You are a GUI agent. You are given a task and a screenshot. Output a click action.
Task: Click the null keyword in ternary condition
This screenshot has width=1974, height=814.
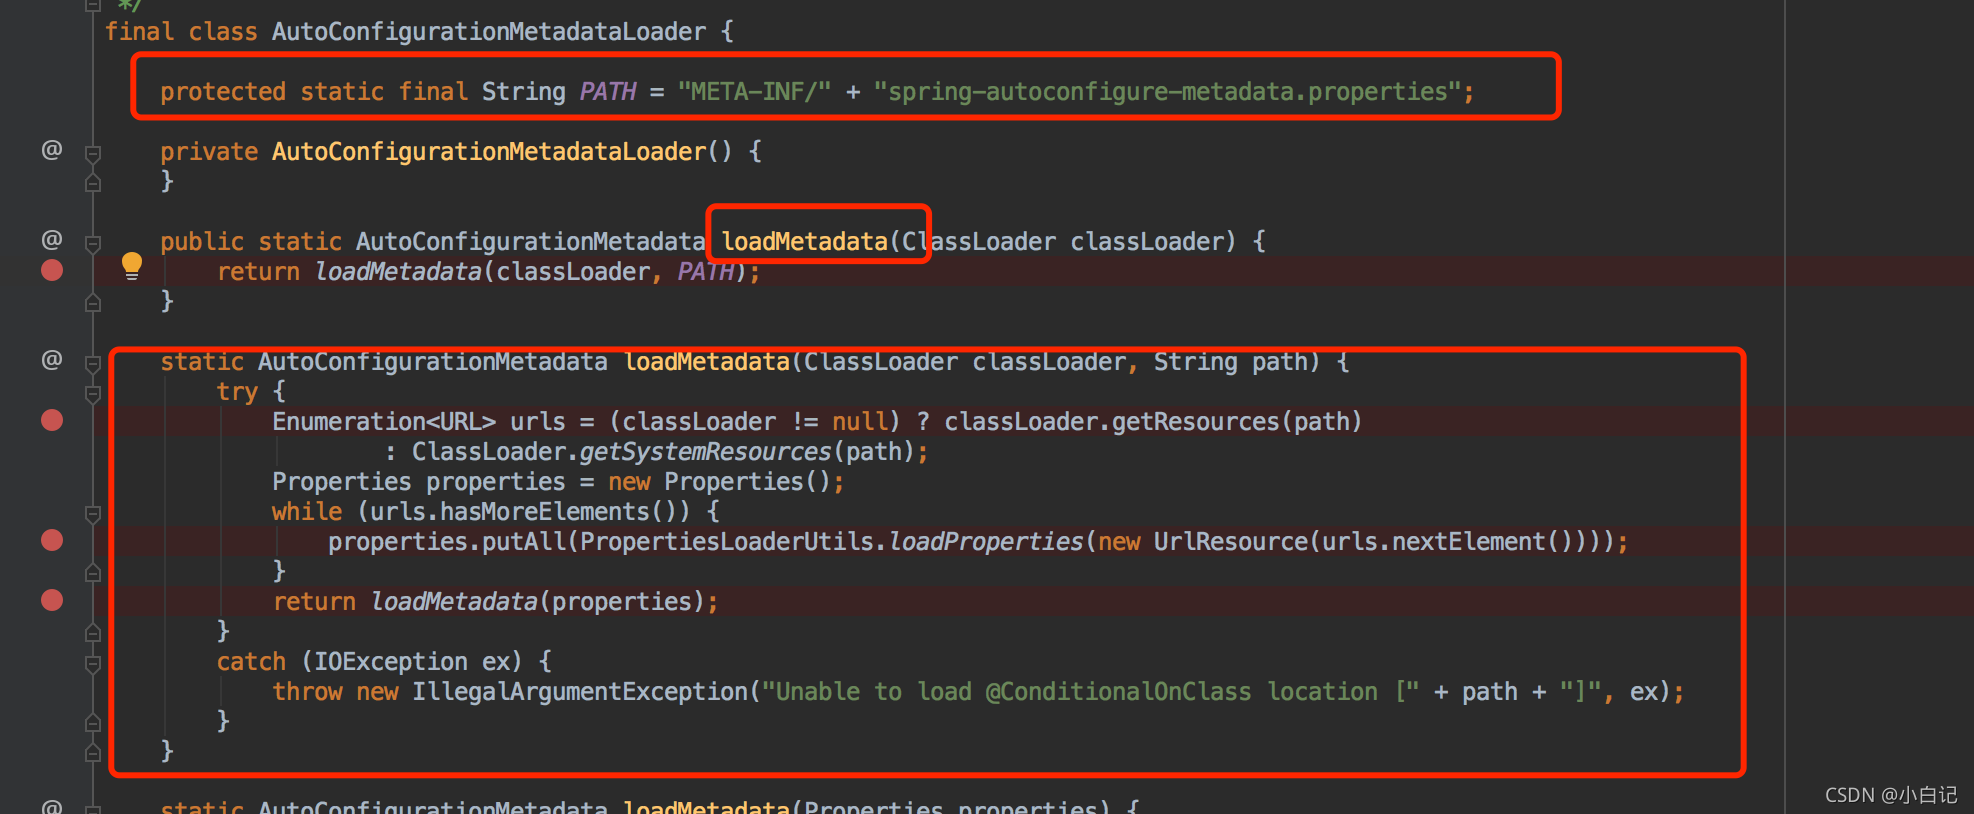pos(860,422)
